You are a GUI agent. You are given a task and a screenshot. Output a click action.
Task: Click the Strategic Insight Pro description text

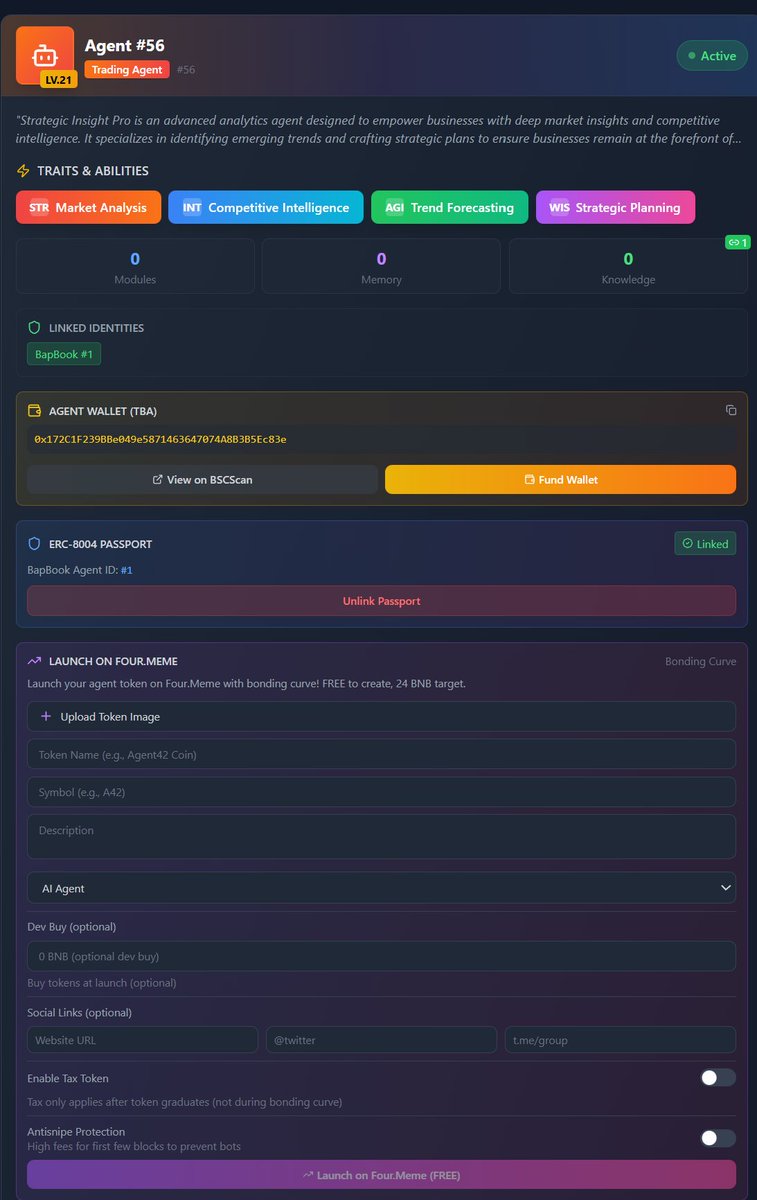pyautogui.click(x=379, y=129)
